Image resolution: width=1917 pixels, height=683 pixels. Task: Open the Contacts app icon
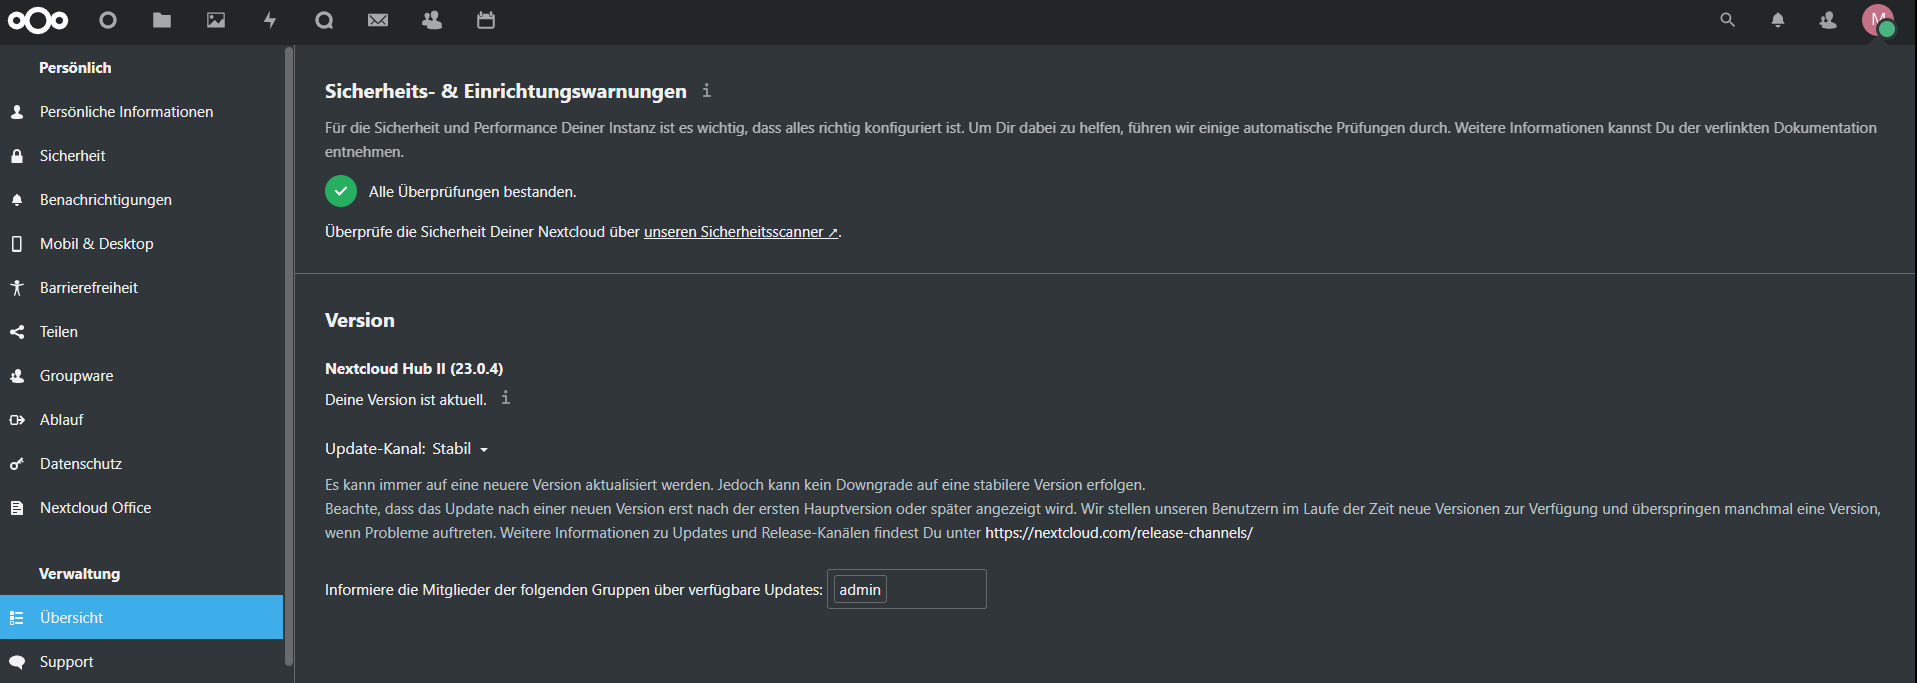tap(432, 20)
